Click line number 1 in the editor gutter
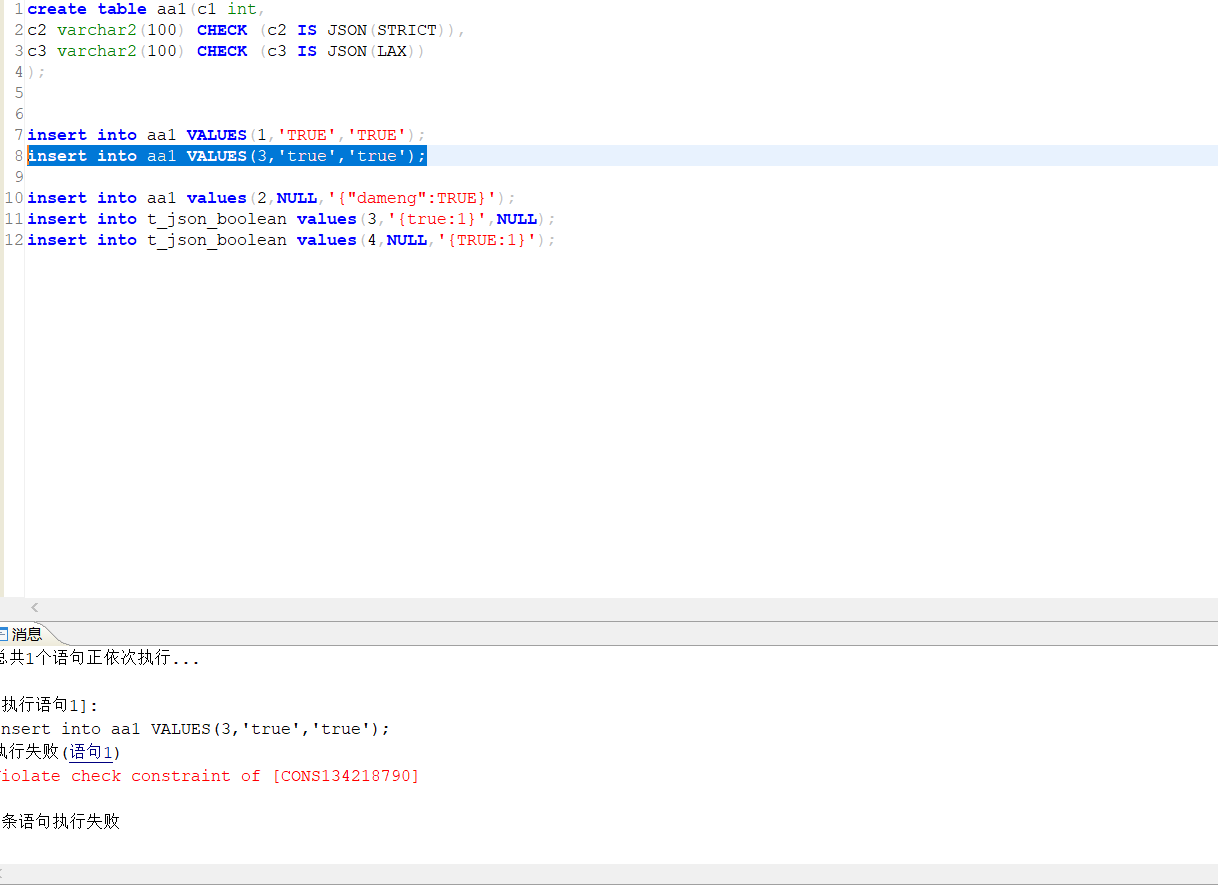Image resolution: width=1218 pixels, height=885 pixels. click(18, 9)
